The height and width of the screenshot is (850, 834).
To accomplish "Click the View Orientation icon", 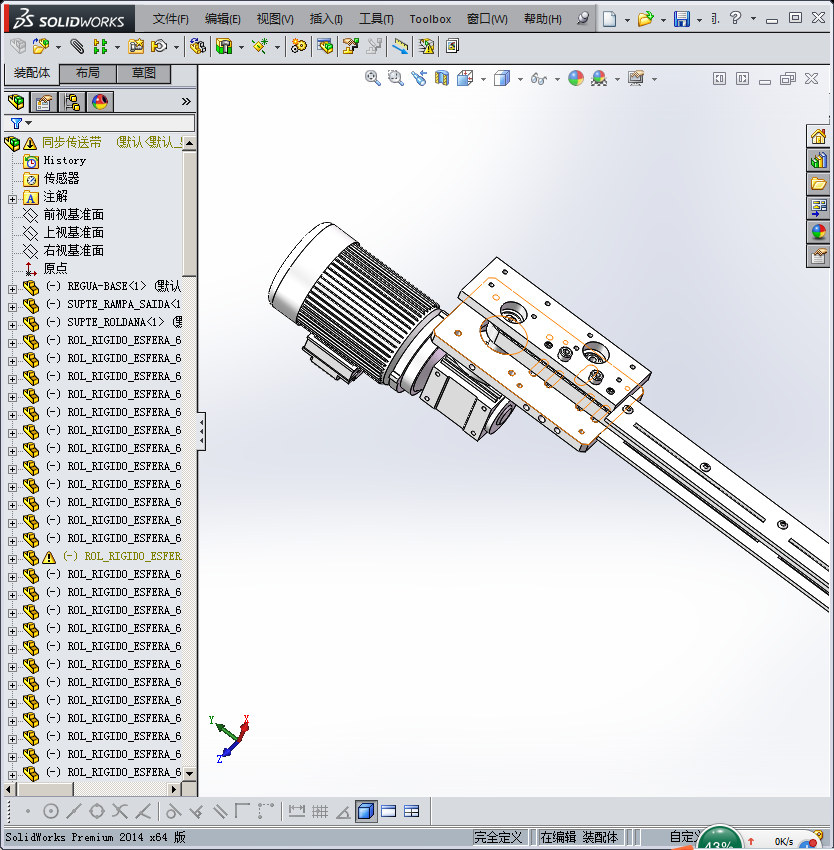I will tap(465, 79).
